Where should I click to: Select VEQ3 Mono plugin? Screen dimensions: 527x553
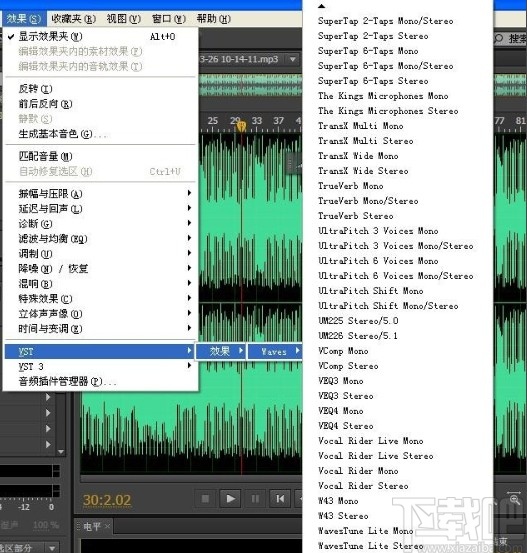[x=341, y=381]
